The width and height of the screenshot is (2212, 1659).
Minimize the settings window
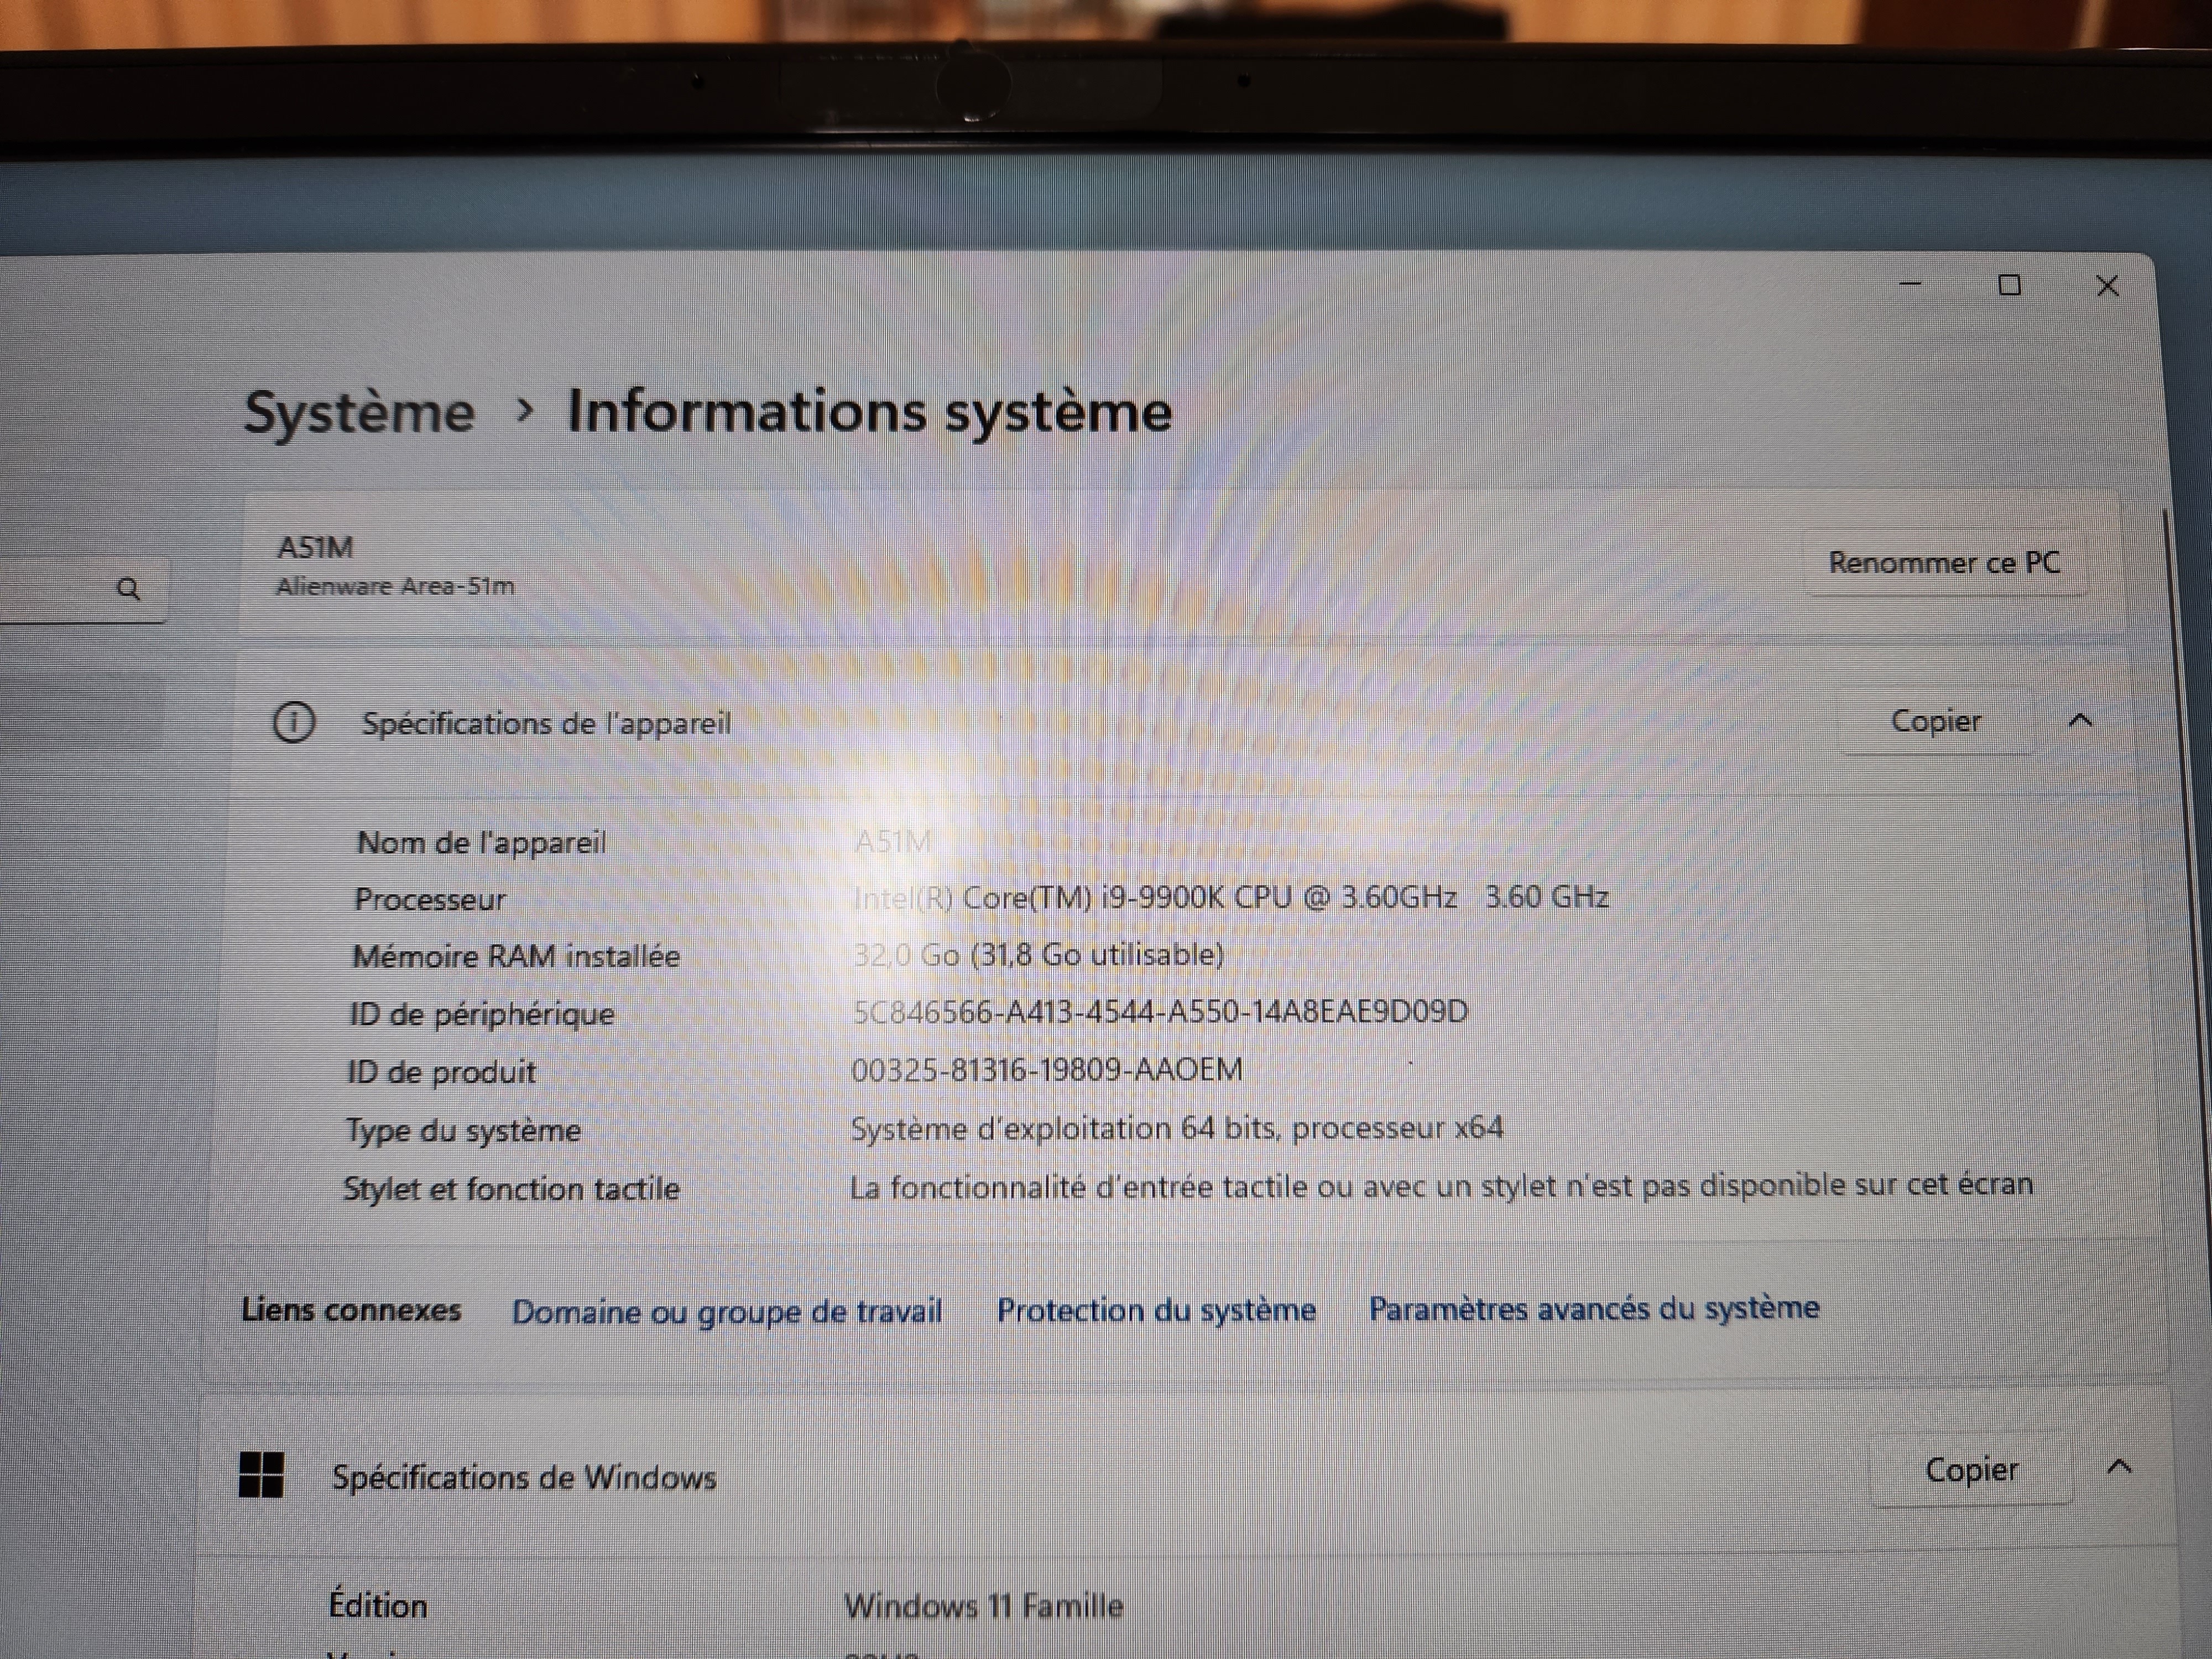[1910, 285]
